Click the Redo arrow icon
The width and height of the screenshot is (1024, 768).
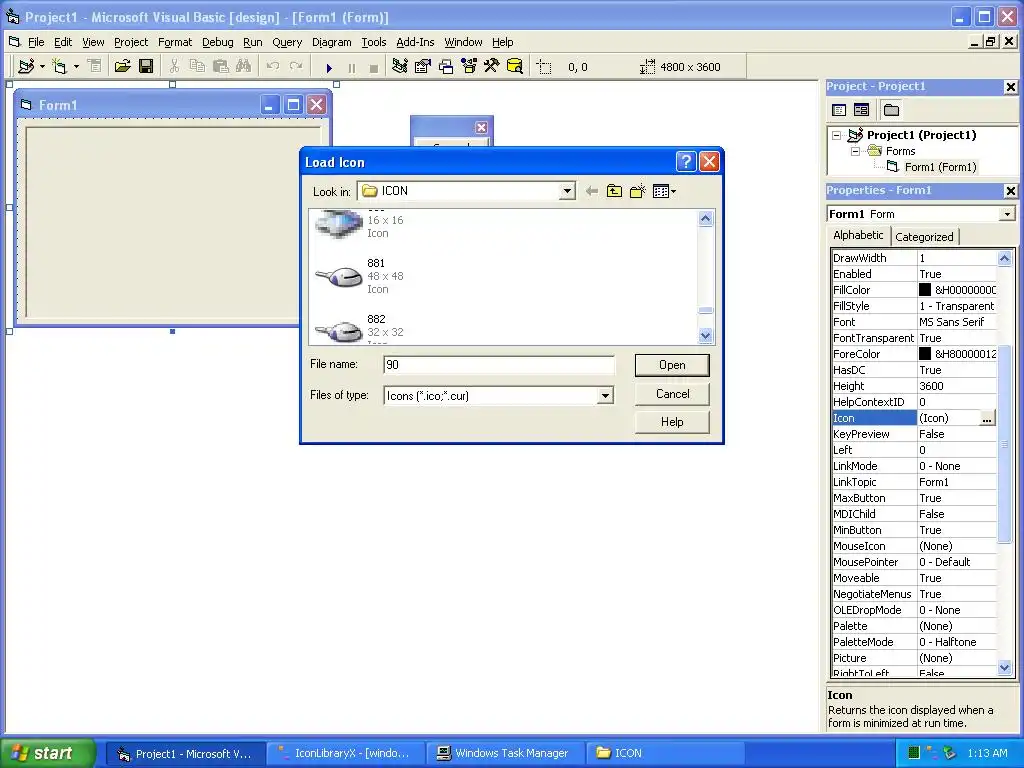[x=296, y=67]
